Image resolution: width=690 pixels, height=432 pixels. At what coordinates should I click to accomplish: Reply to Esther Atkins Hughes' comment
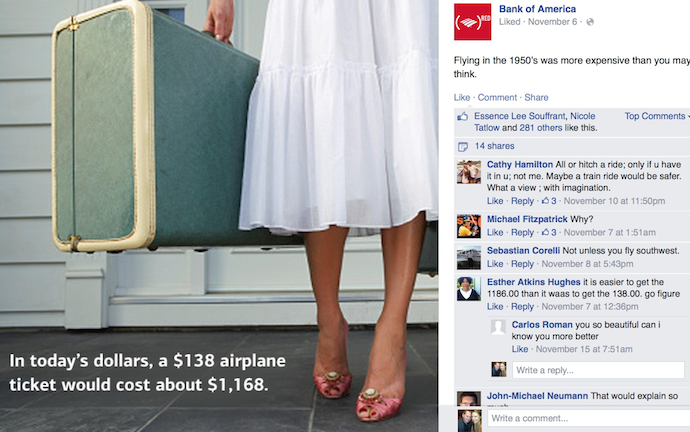pyautogui.click(x=522, y=307)
